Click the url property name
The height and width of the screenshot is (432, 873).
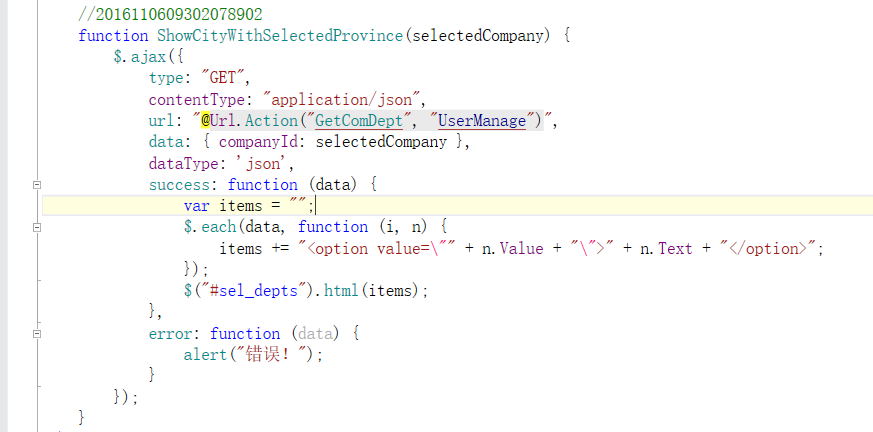tap(161, 121)
